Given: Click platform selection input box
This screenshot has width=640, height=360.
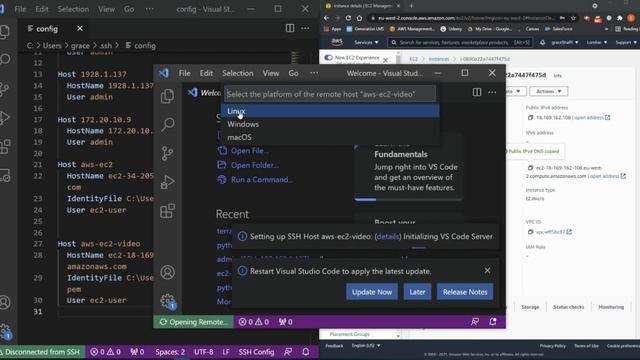Looking at the screenshot, I should 330,94.
